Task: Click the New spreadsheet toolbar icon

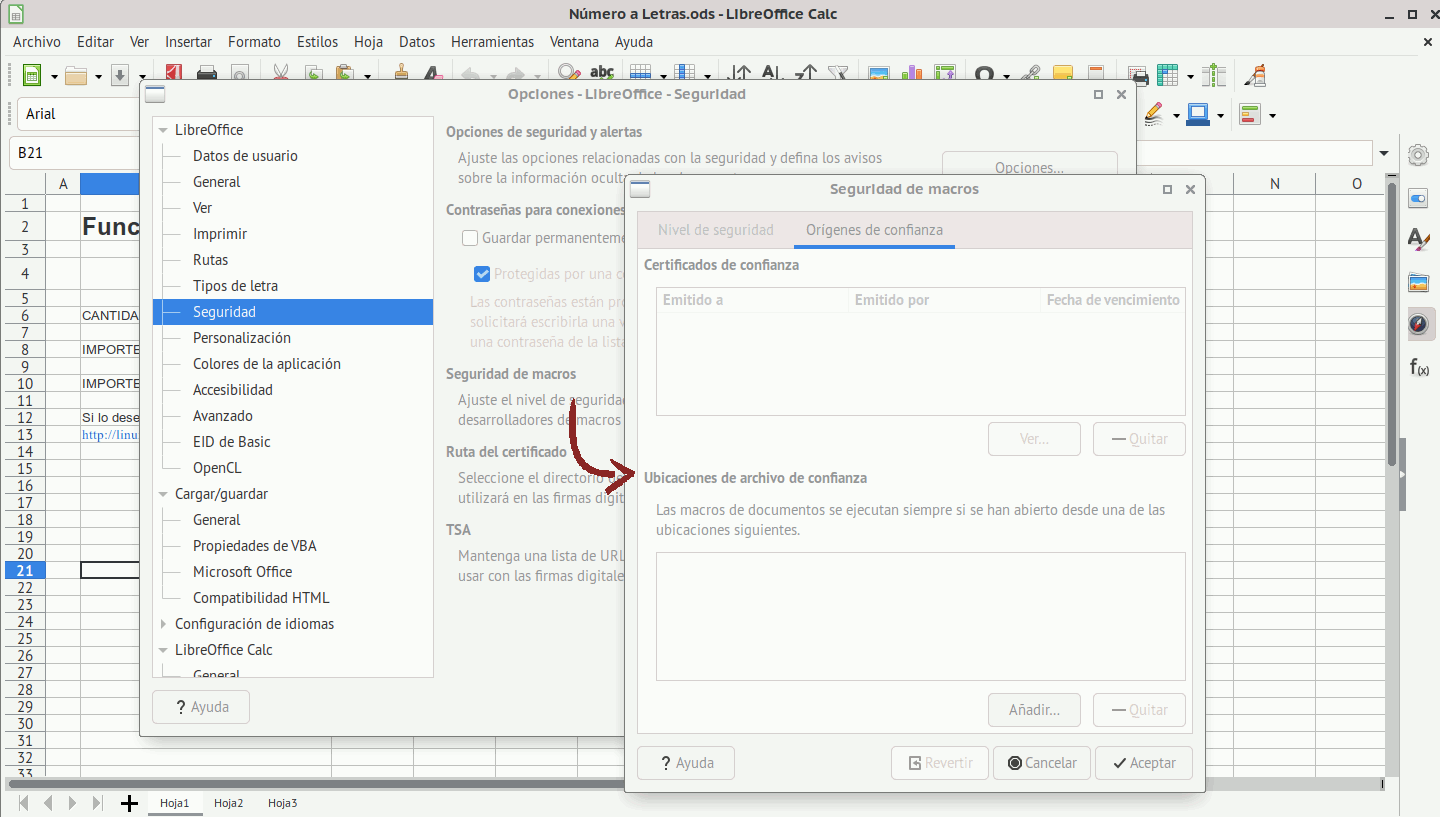Action: (x=31, y=76)
